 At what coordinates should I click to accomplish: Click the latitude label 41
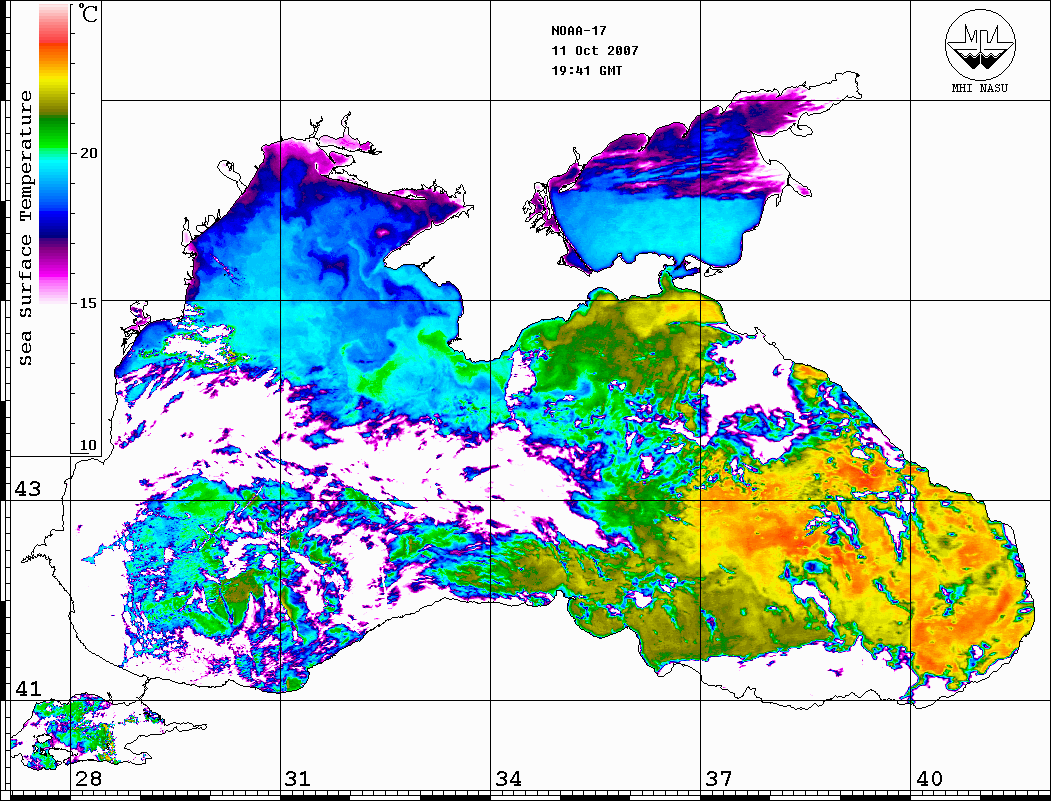(x=28, y=688)
